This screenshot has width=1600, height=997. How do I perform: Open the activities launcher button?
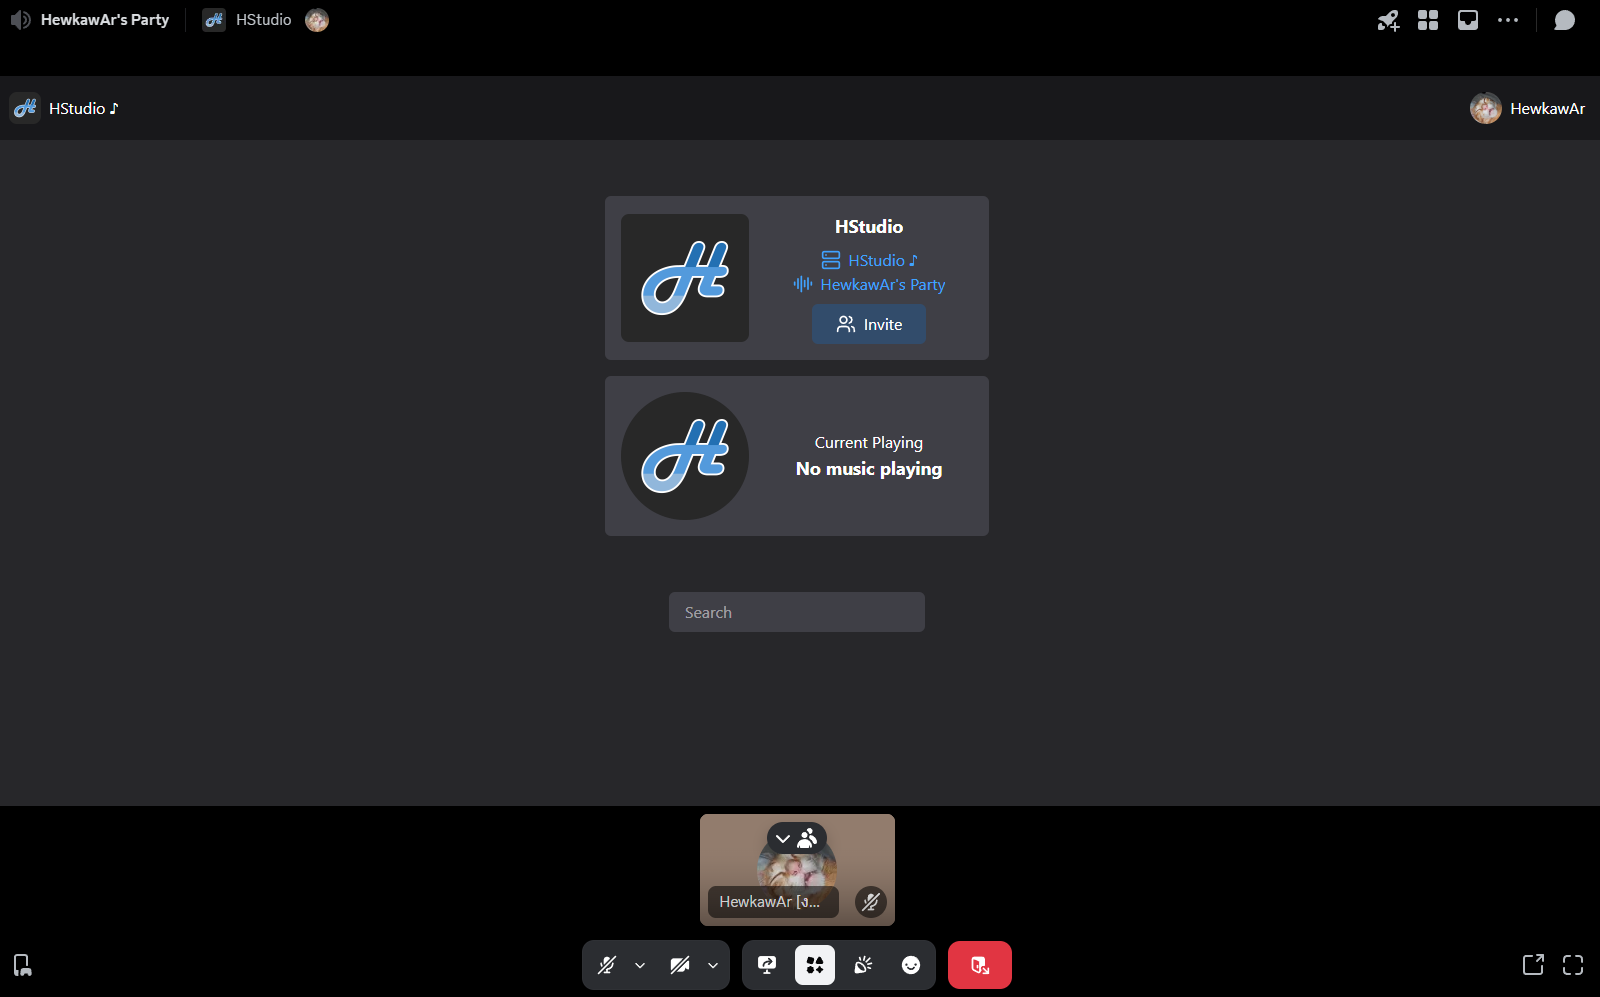click(x=815, y=965)
